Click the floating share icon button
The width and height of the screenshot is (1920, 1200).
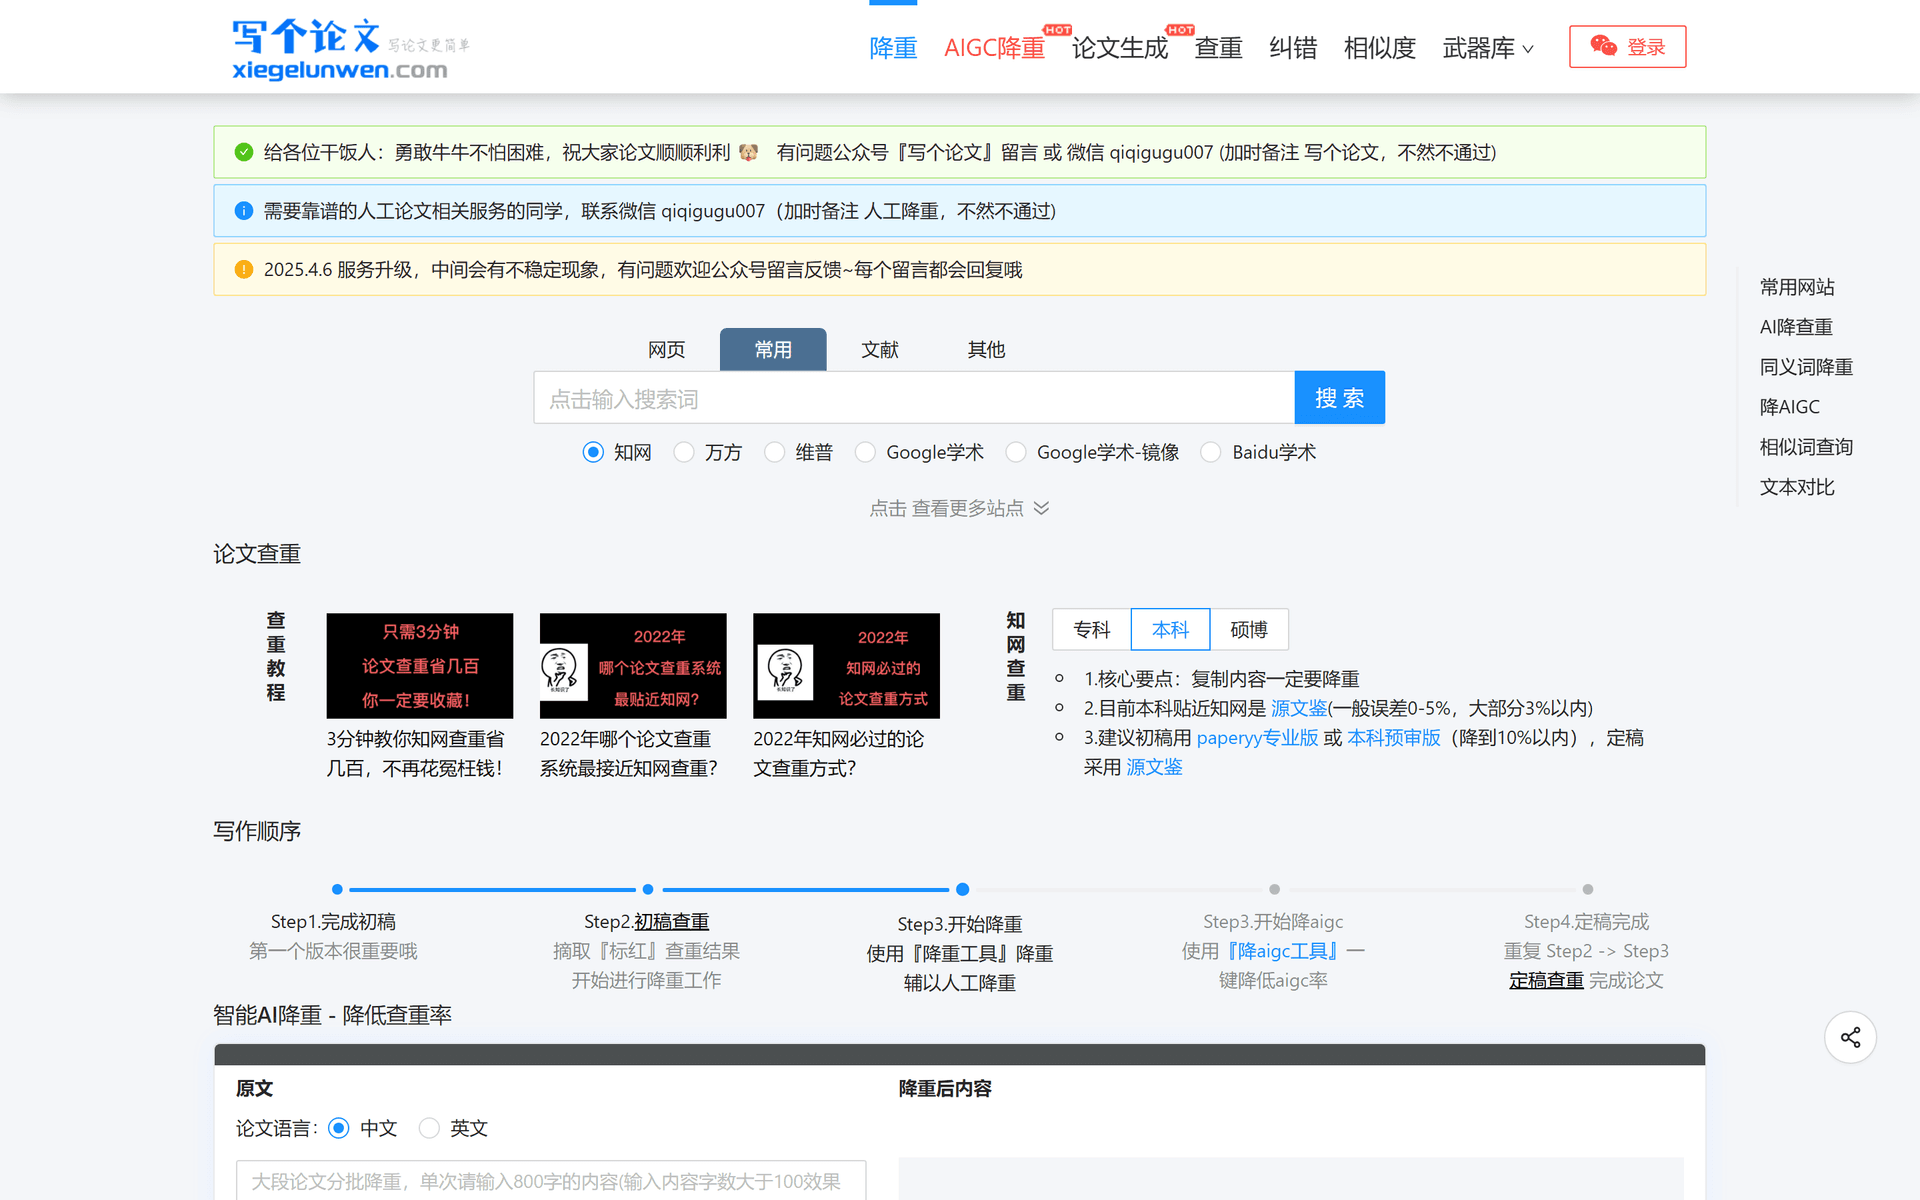point(1850,1037)
